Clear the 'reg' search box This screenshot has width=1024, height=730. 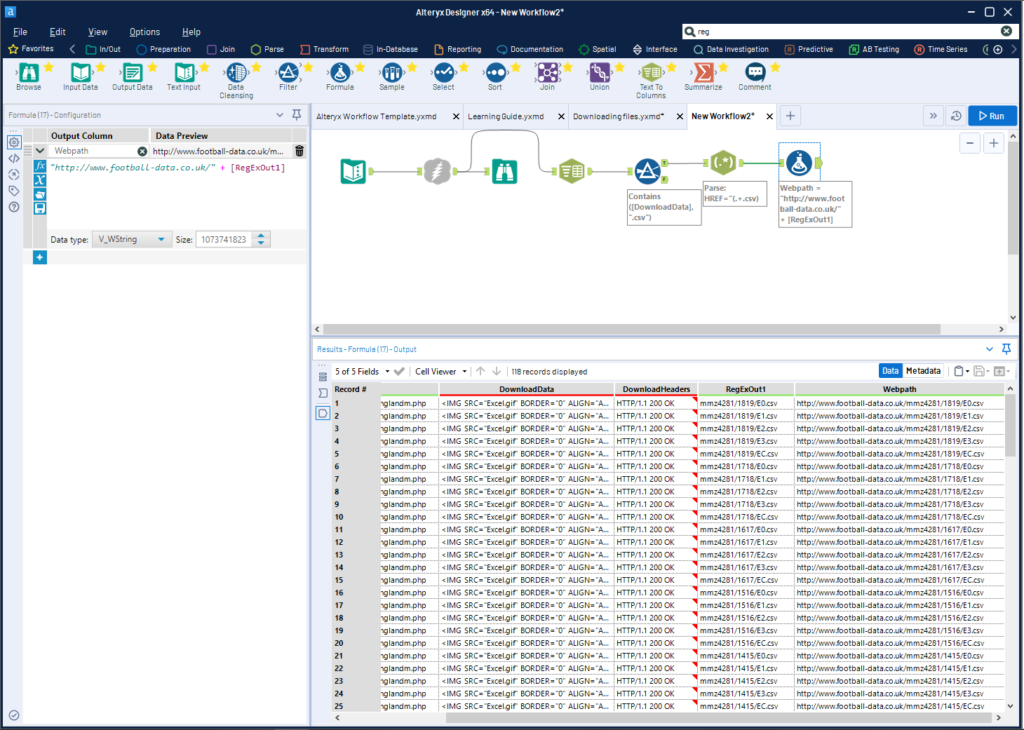[x=1006, y=31]
